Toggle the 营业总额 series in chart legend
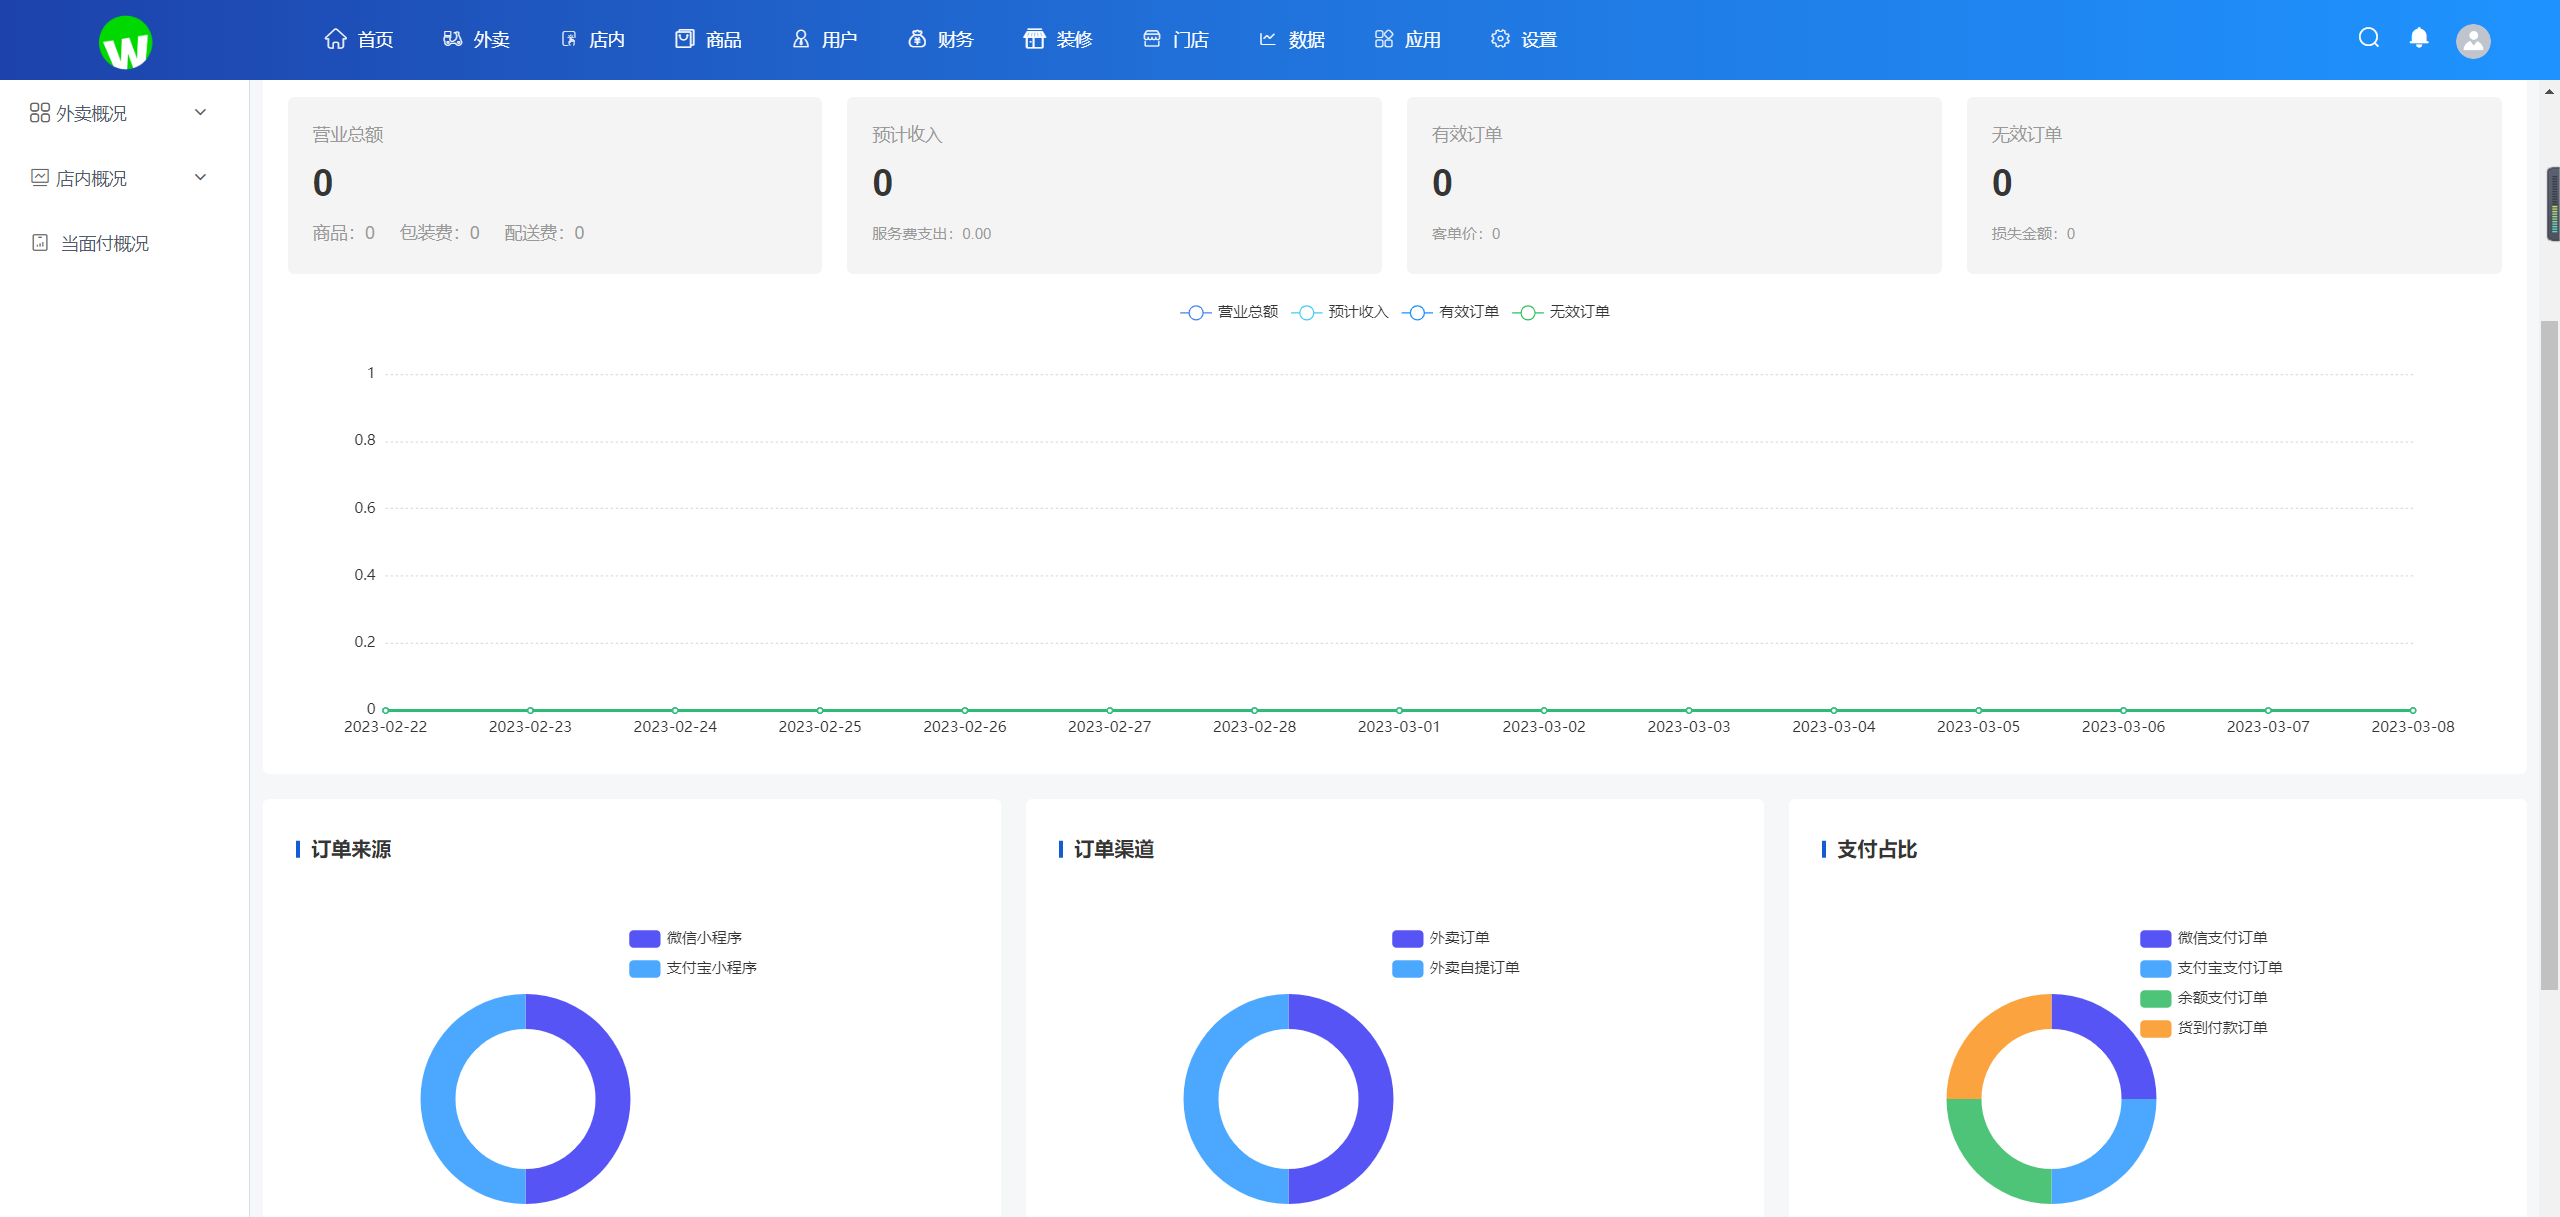The image size is (2560, 1217). click(1229, 312)
